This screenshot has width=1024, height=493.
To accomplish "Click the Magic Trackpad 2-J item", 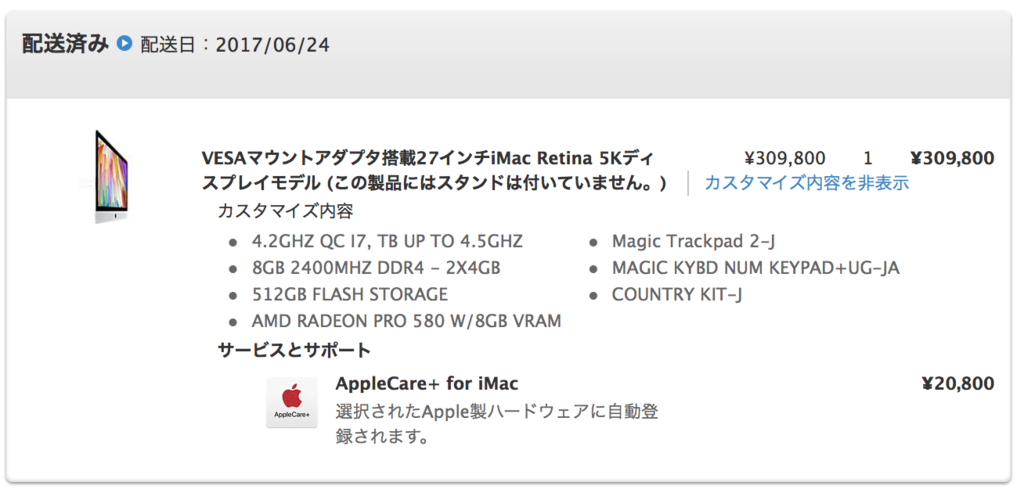I will (x=694, y=242).
